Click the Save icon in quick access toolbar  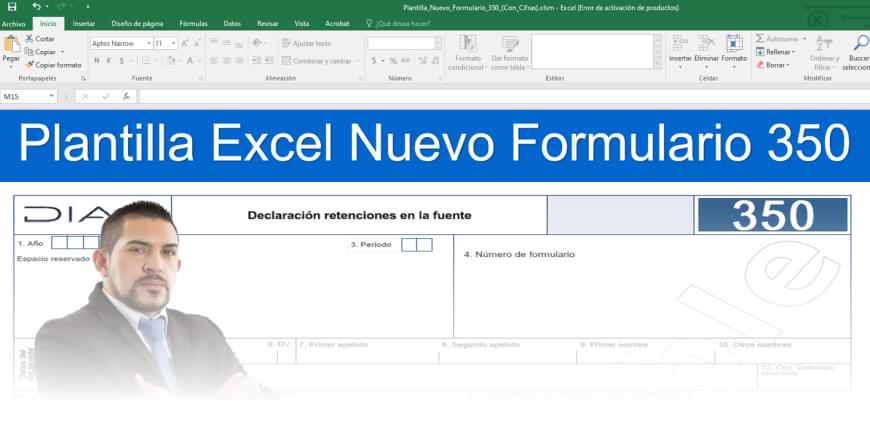tap(12, 7)
